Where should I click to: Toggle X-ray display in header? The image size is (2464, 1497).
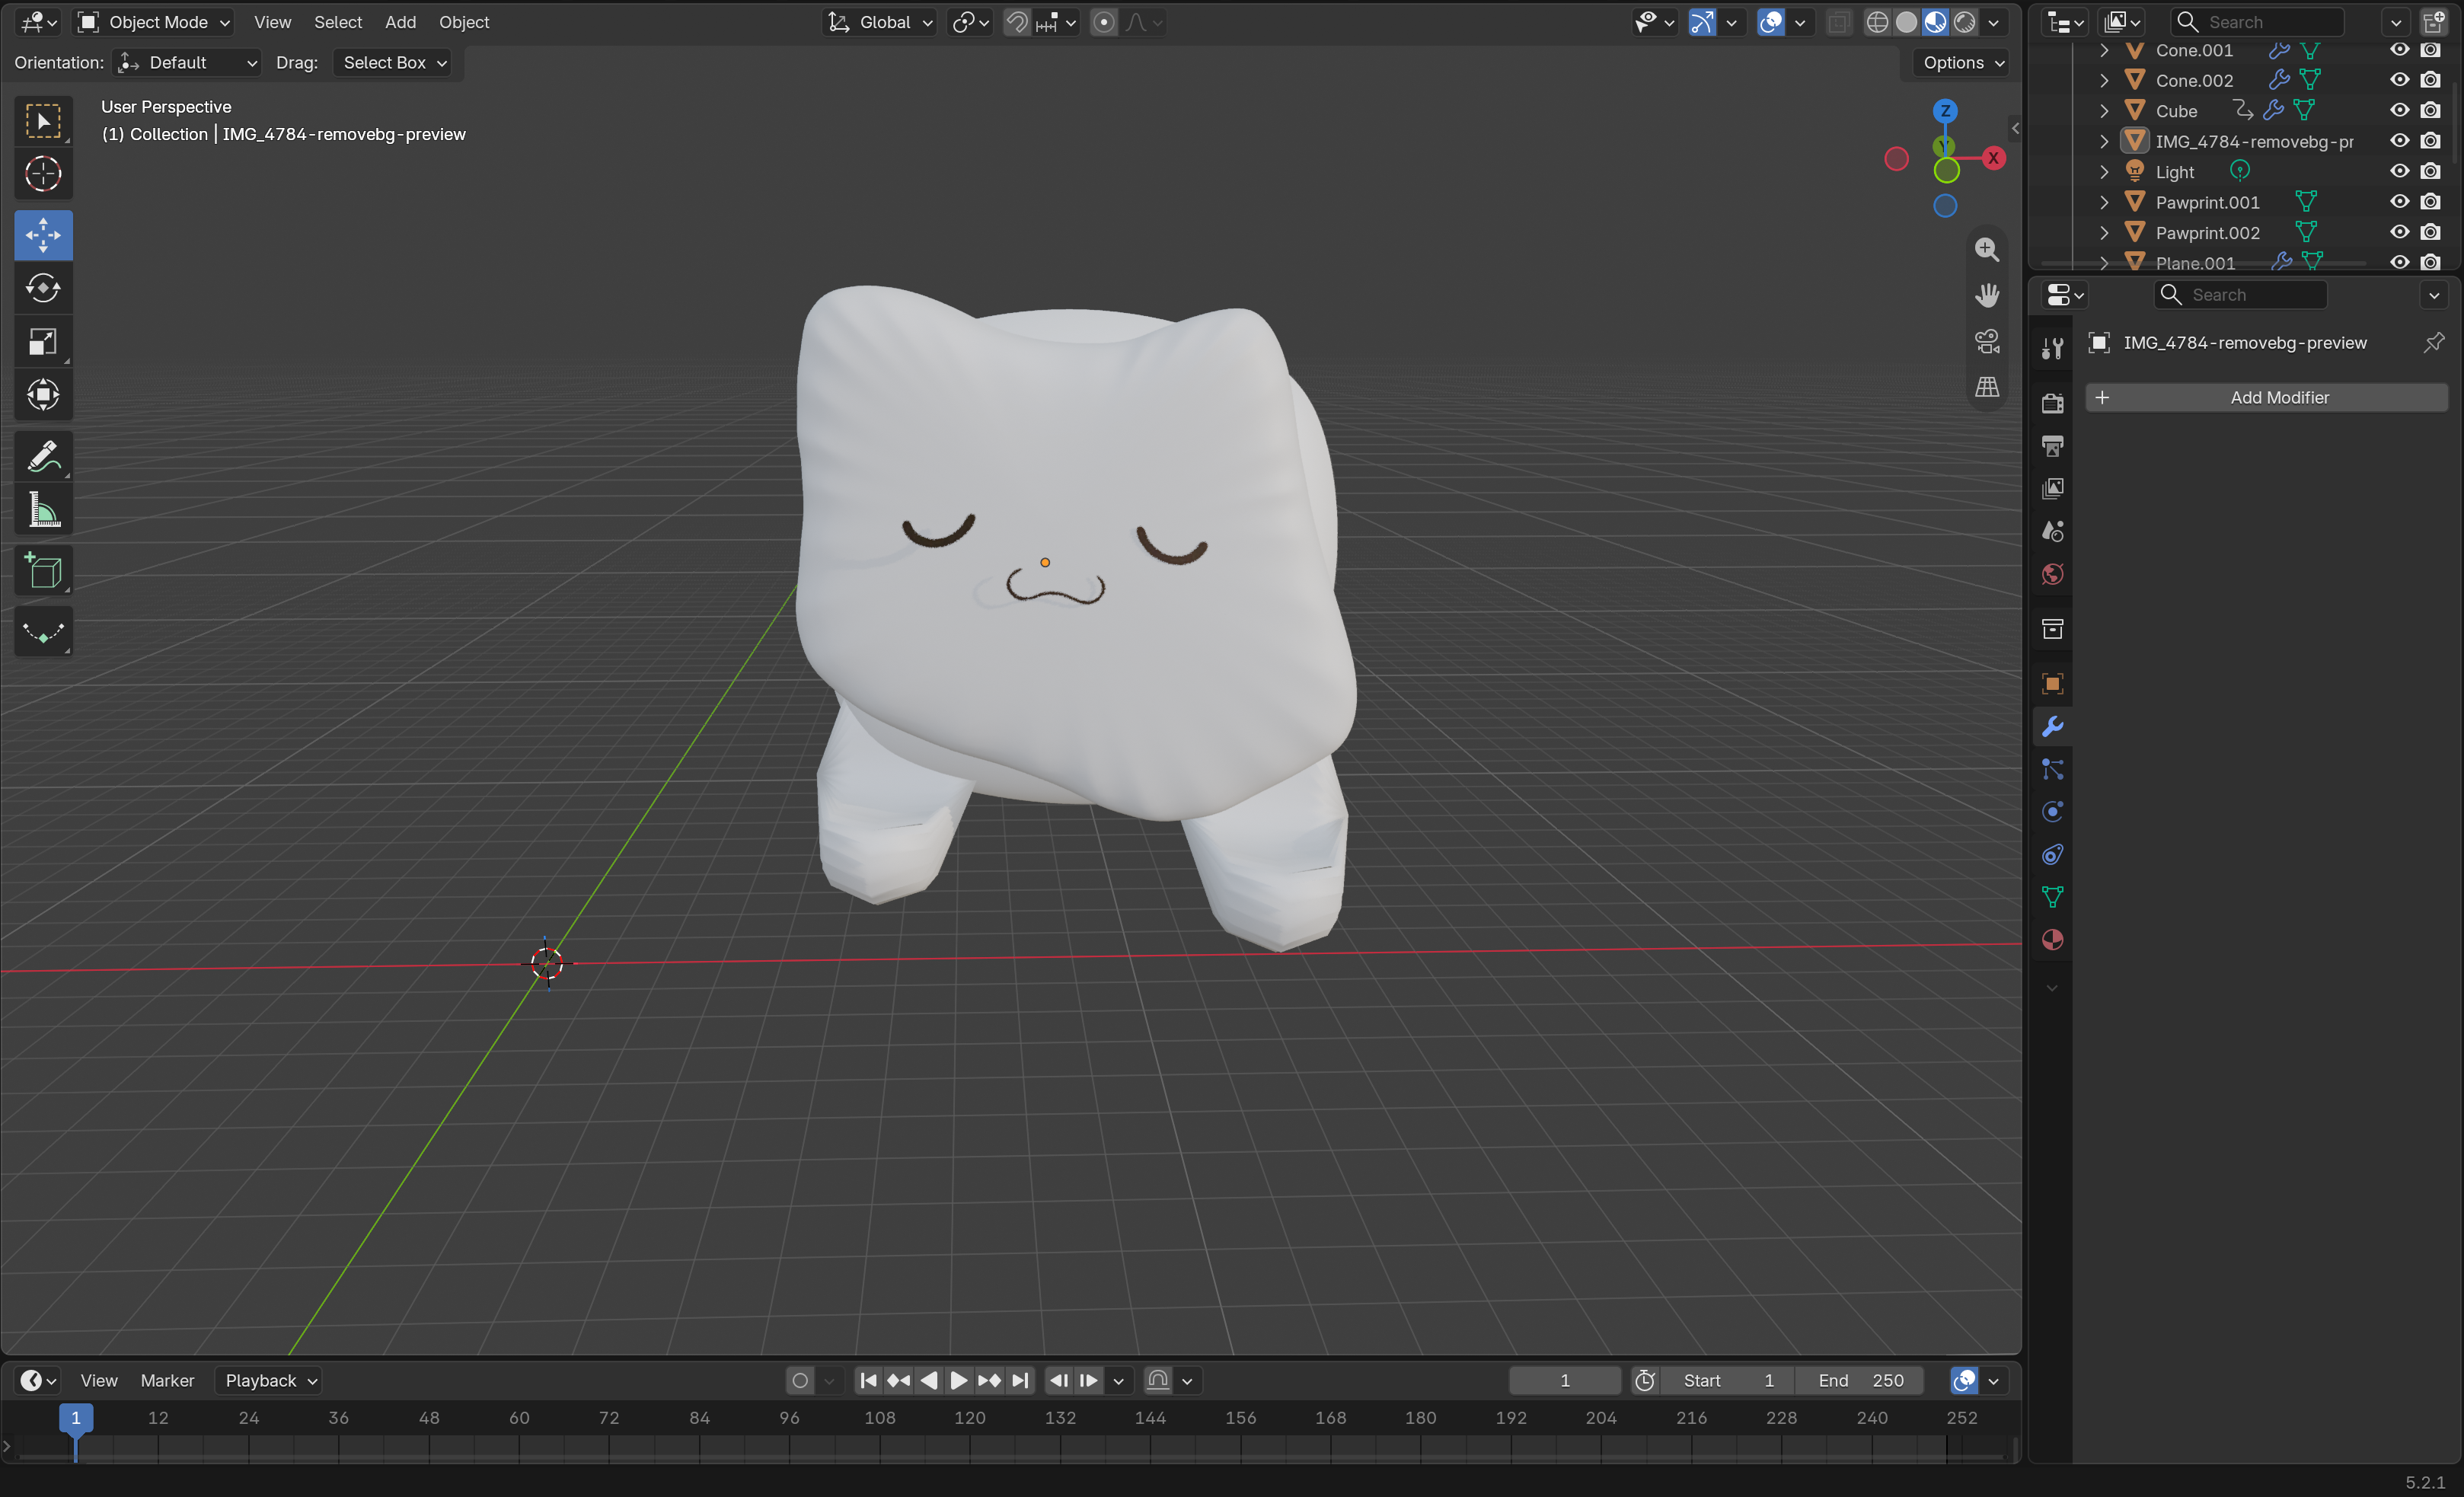[x=1838, y=22]
